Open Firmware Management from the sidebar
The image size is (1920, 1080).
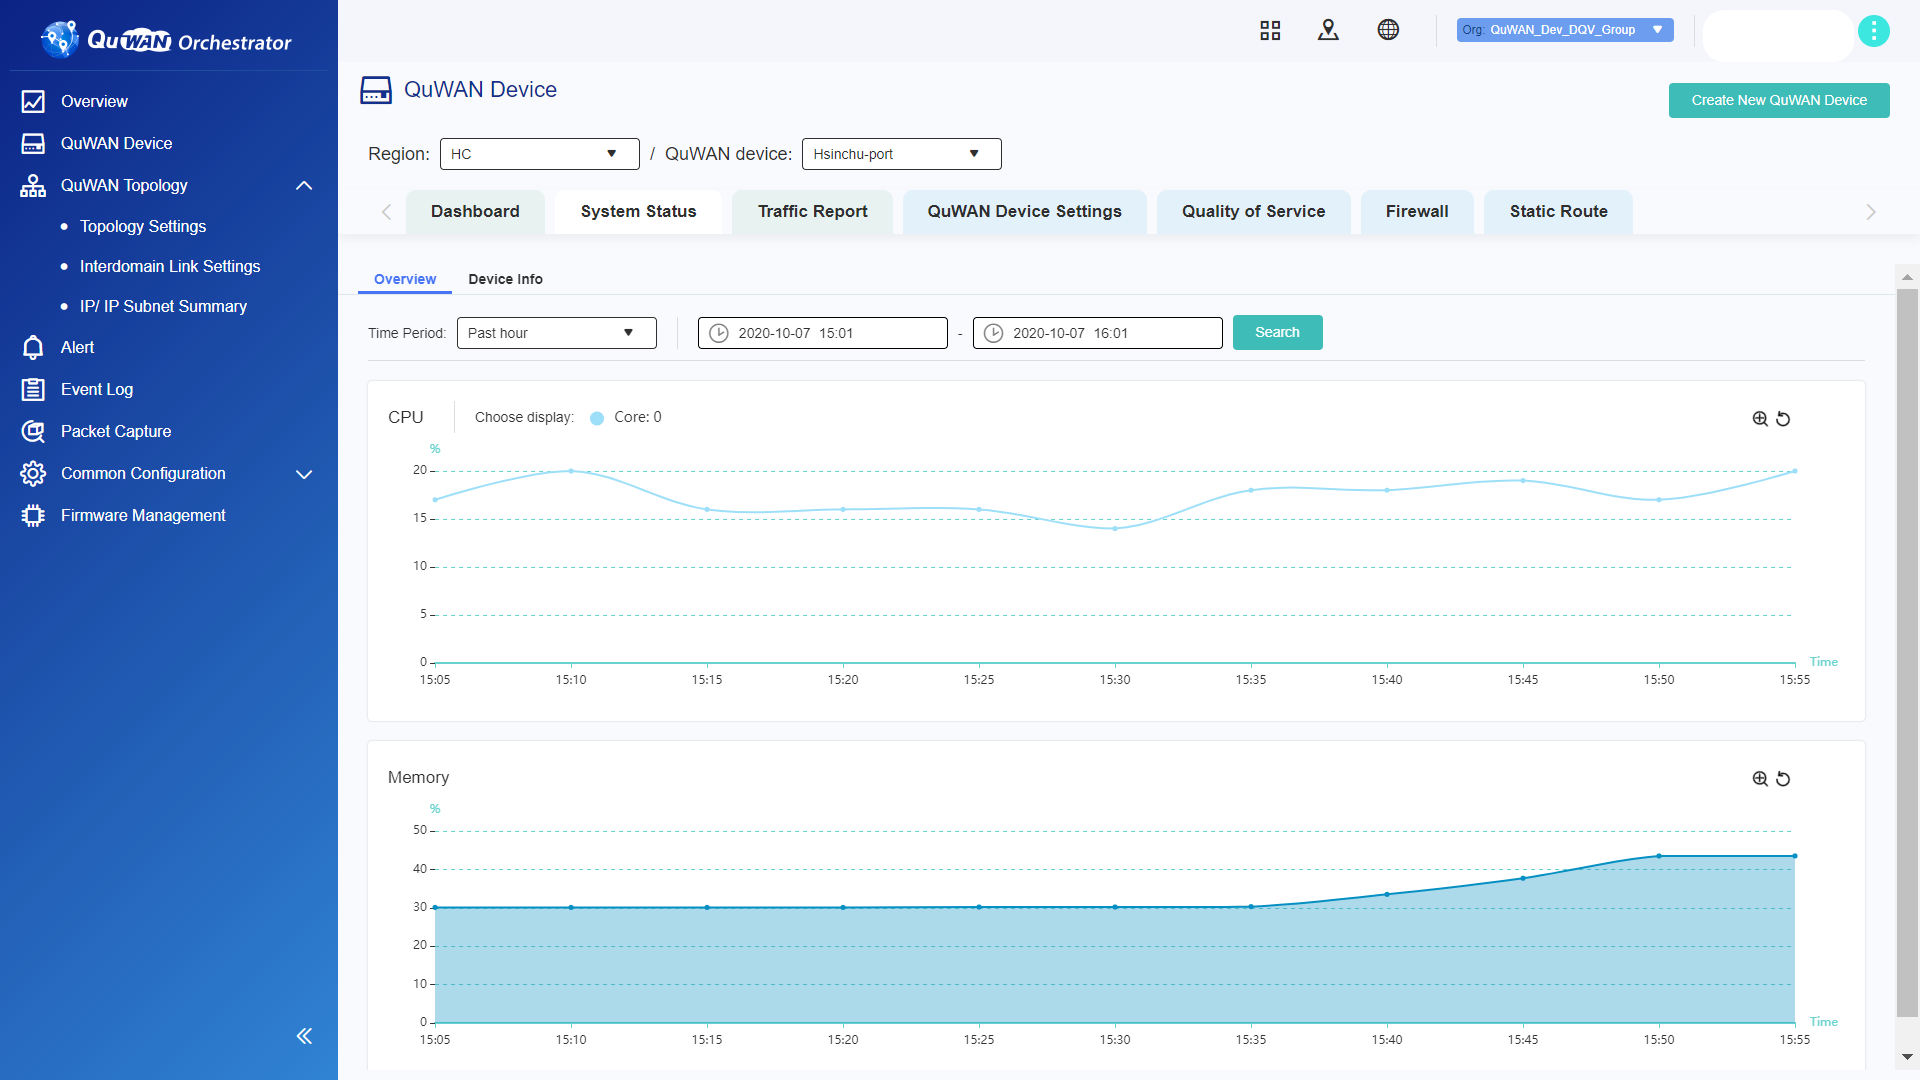click(143, 515)
